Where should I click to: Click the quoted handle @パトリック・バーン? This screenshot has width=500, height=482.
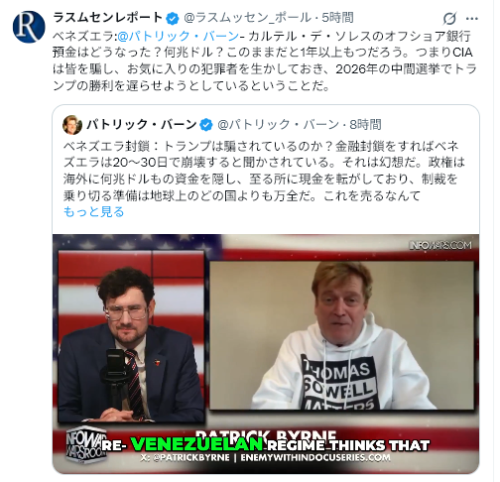pyautogui.click(x=278, y=125)
